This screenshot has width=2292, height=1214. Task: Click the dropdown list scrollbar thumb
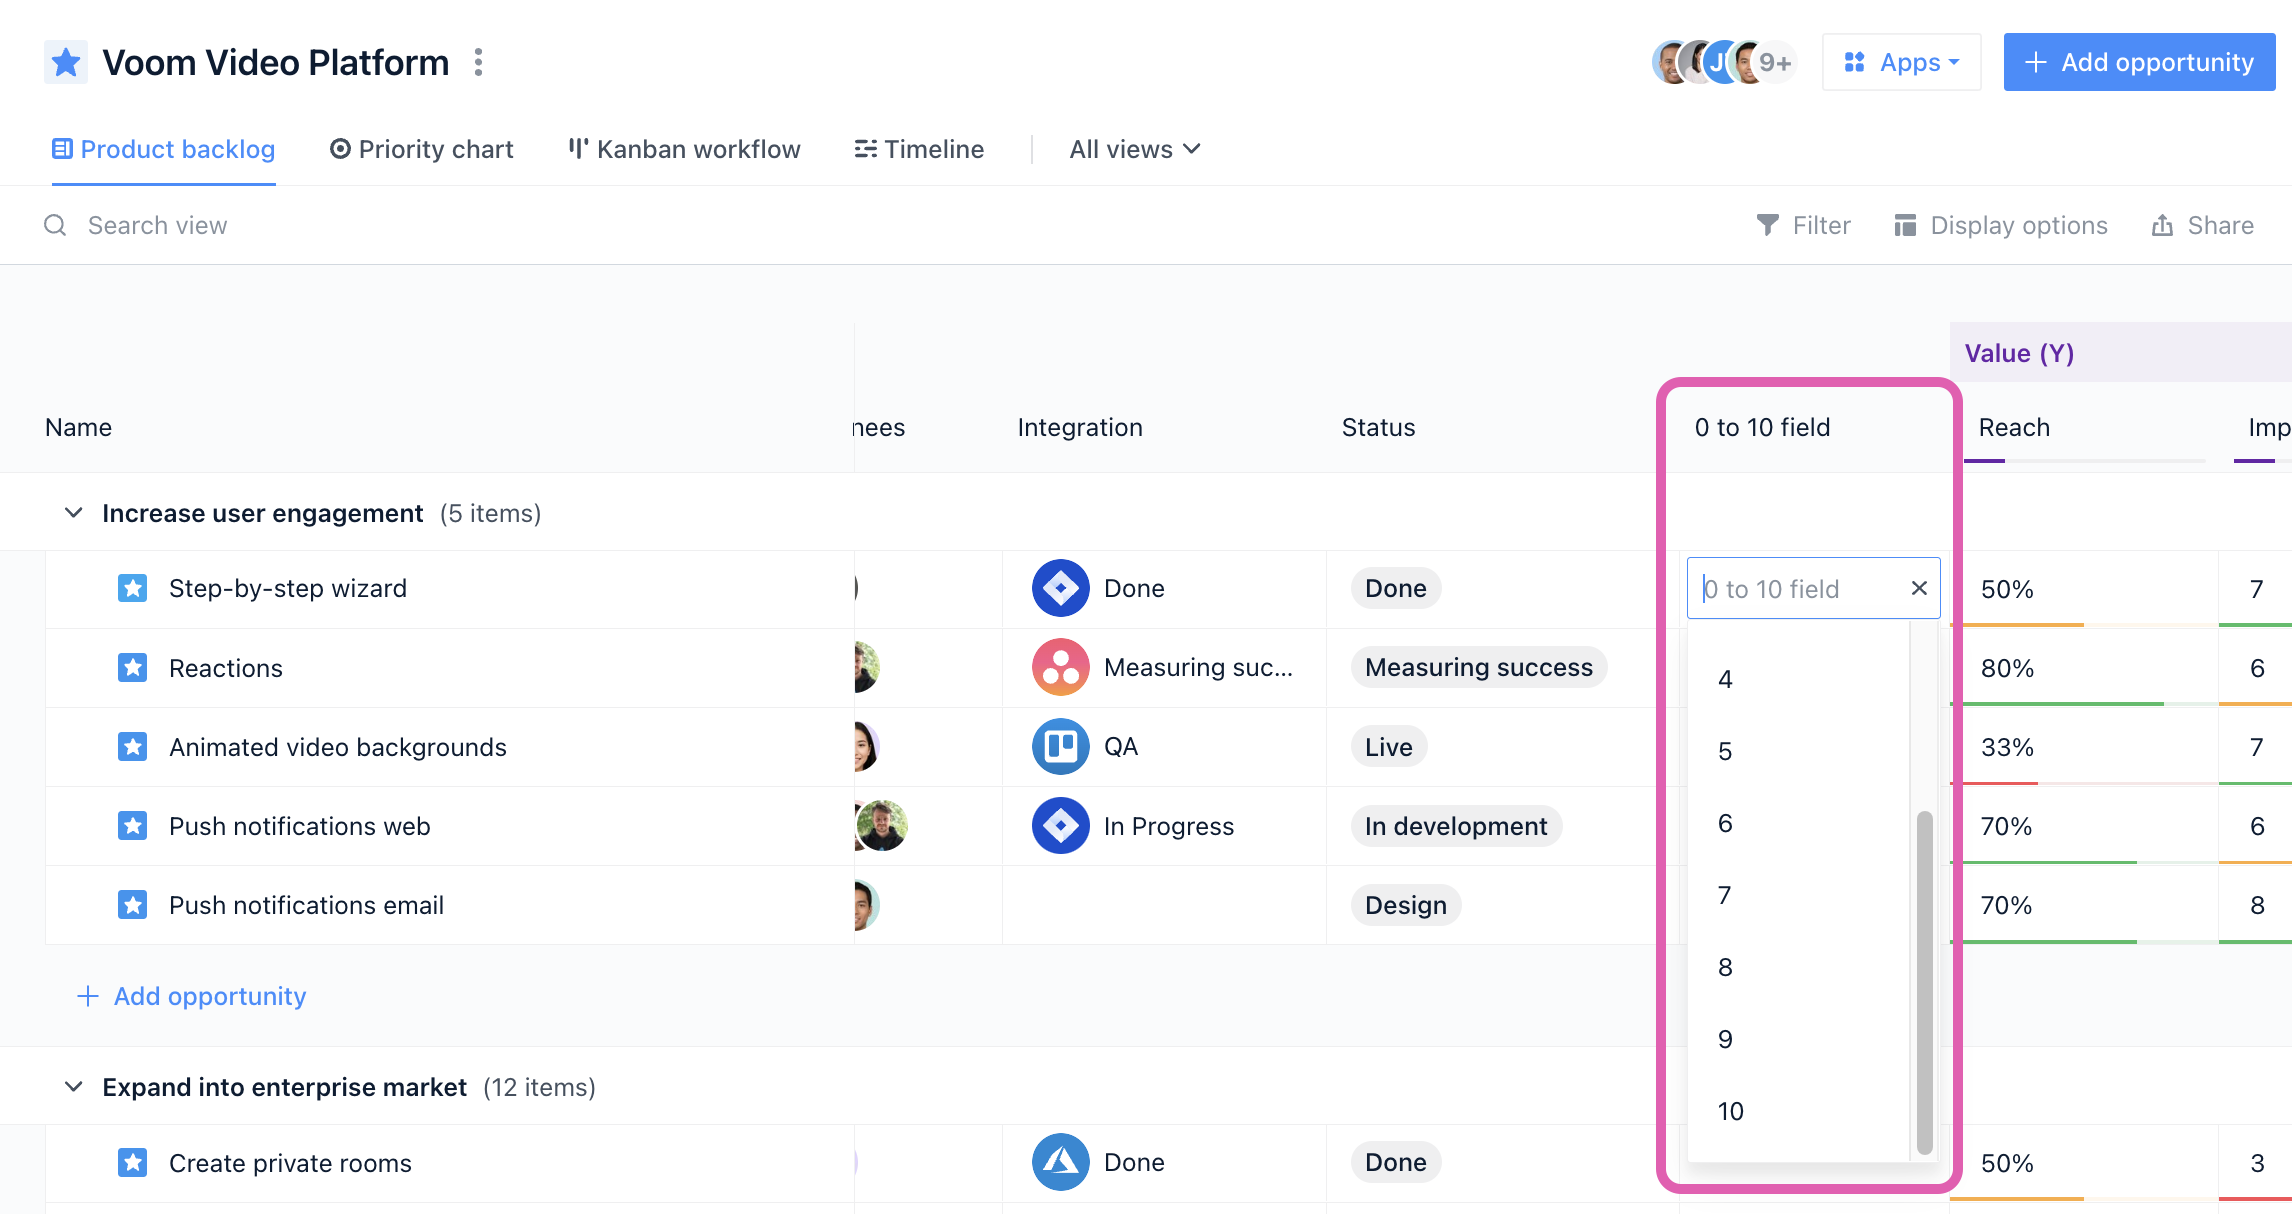pos(1924,982)
